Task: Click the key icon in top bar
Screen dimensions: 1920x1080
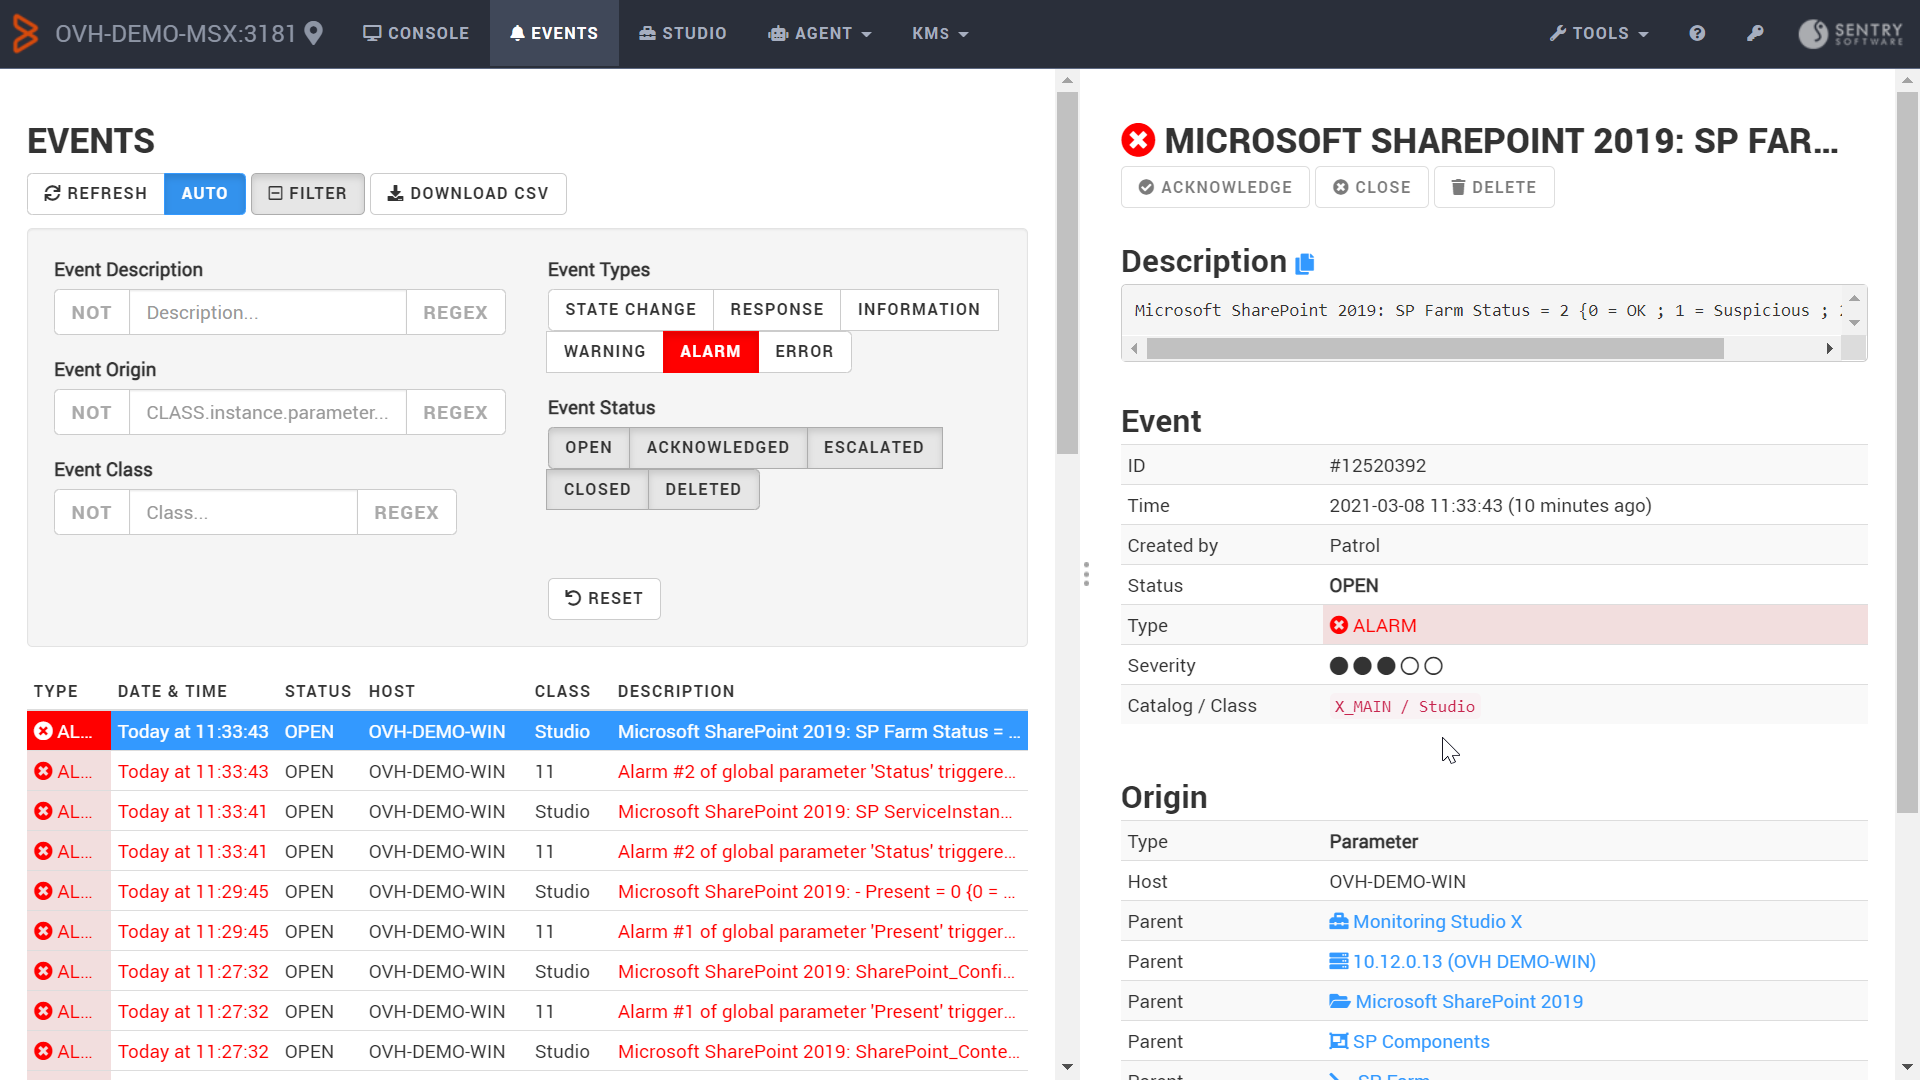Action: (x=1755, y=33)
